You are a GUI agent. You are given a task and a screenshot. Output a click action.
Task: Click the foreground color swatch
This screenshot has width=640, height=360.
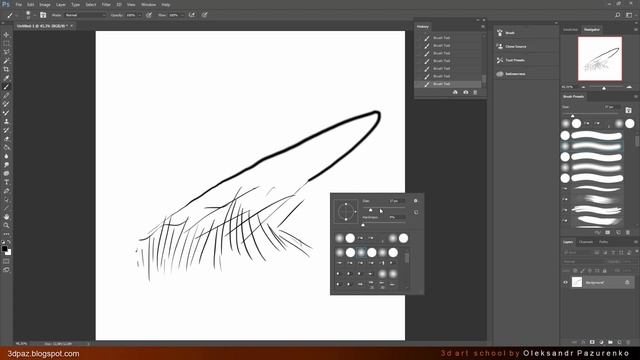click(4, 249)
